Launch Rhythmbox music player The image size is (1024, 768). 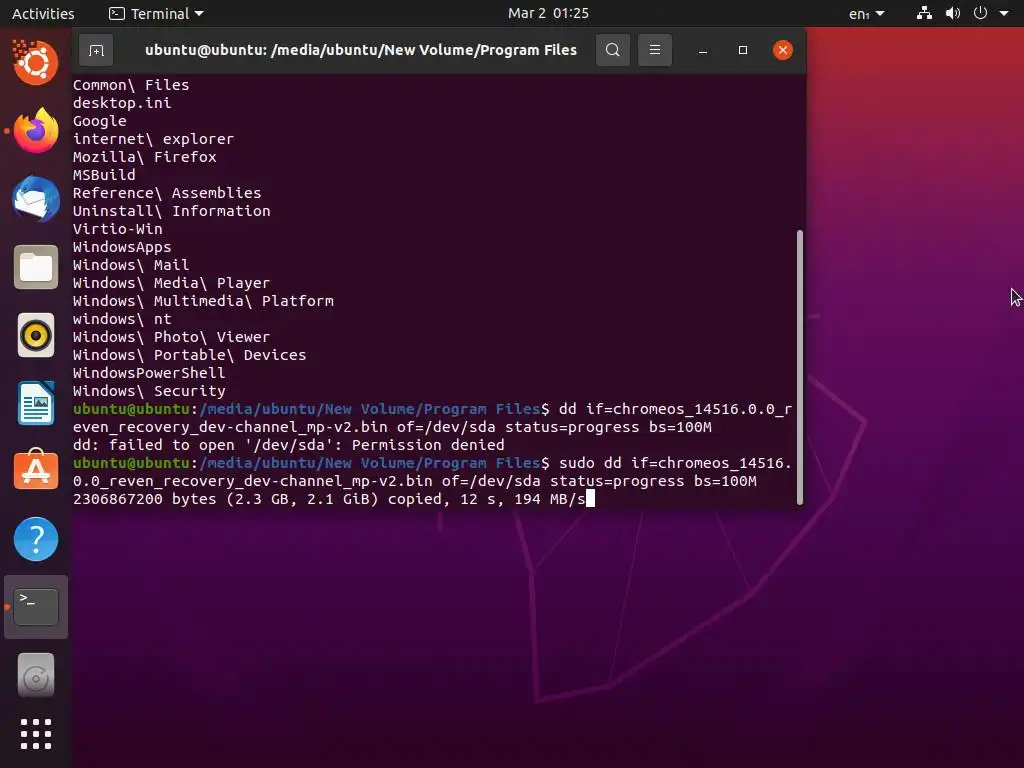[36, 335]
